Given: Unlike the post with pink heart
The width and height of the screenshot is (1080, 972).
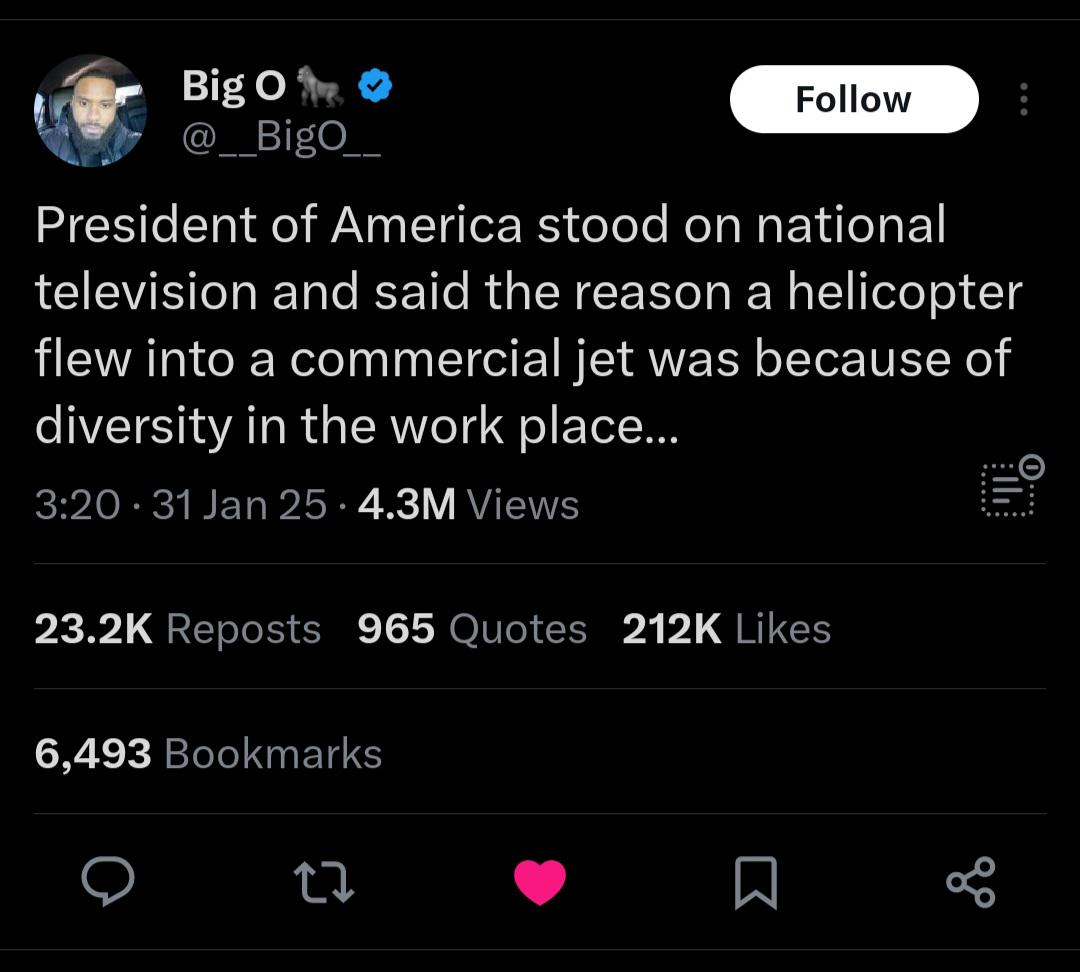Looking at the screenshot, I should tap(540, 882).
